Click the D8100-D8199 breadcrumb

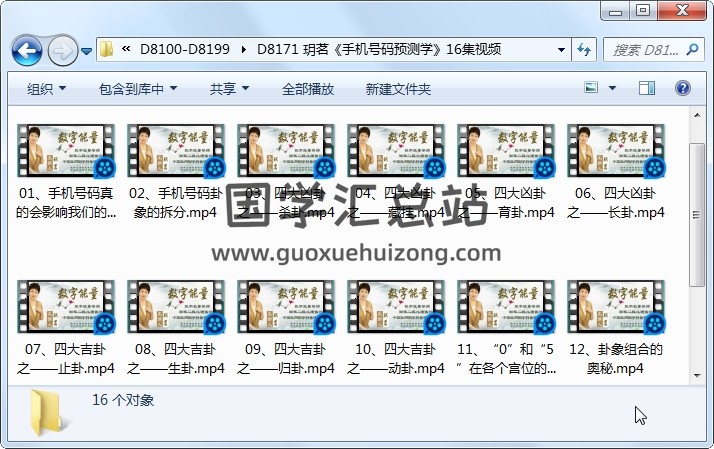(185, 49)
